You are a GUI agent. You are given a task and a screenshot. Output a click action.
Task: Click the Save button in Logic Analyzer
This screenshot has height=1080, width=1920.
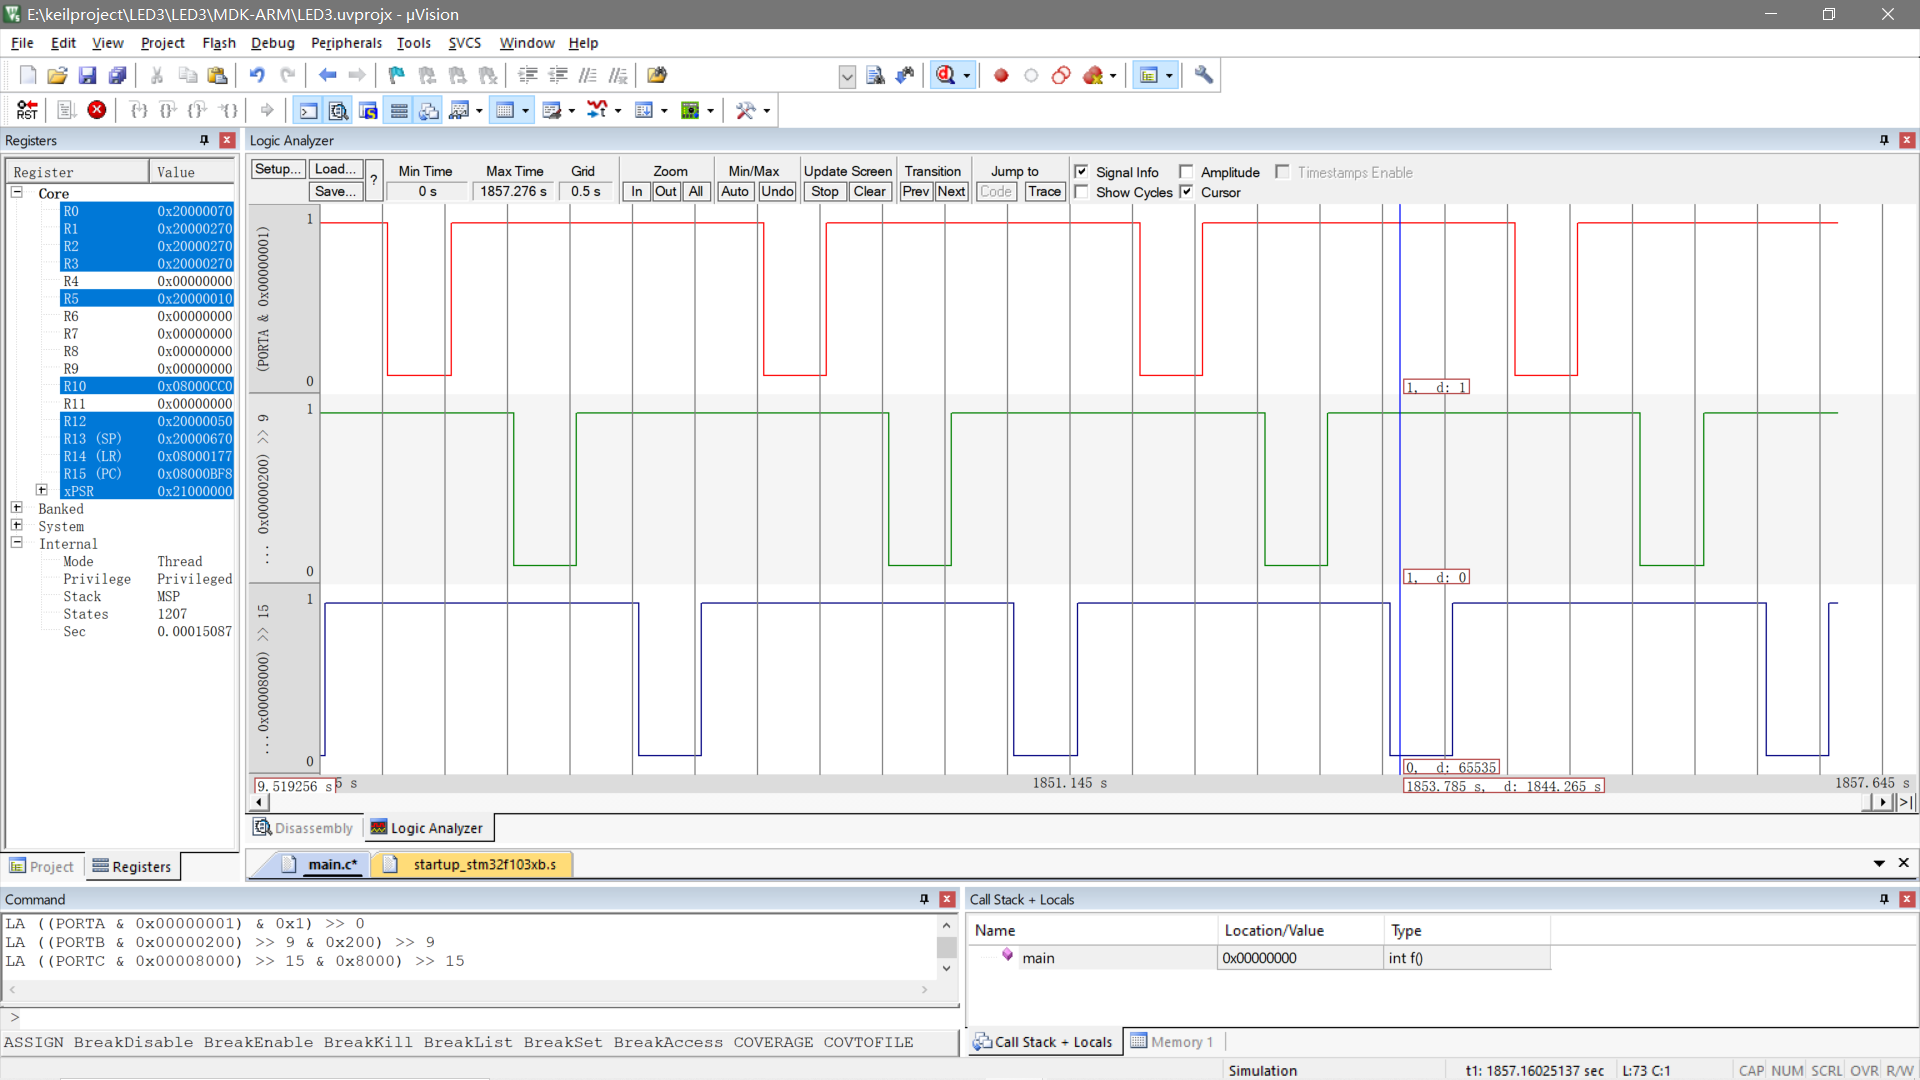(x=334, y=191)
